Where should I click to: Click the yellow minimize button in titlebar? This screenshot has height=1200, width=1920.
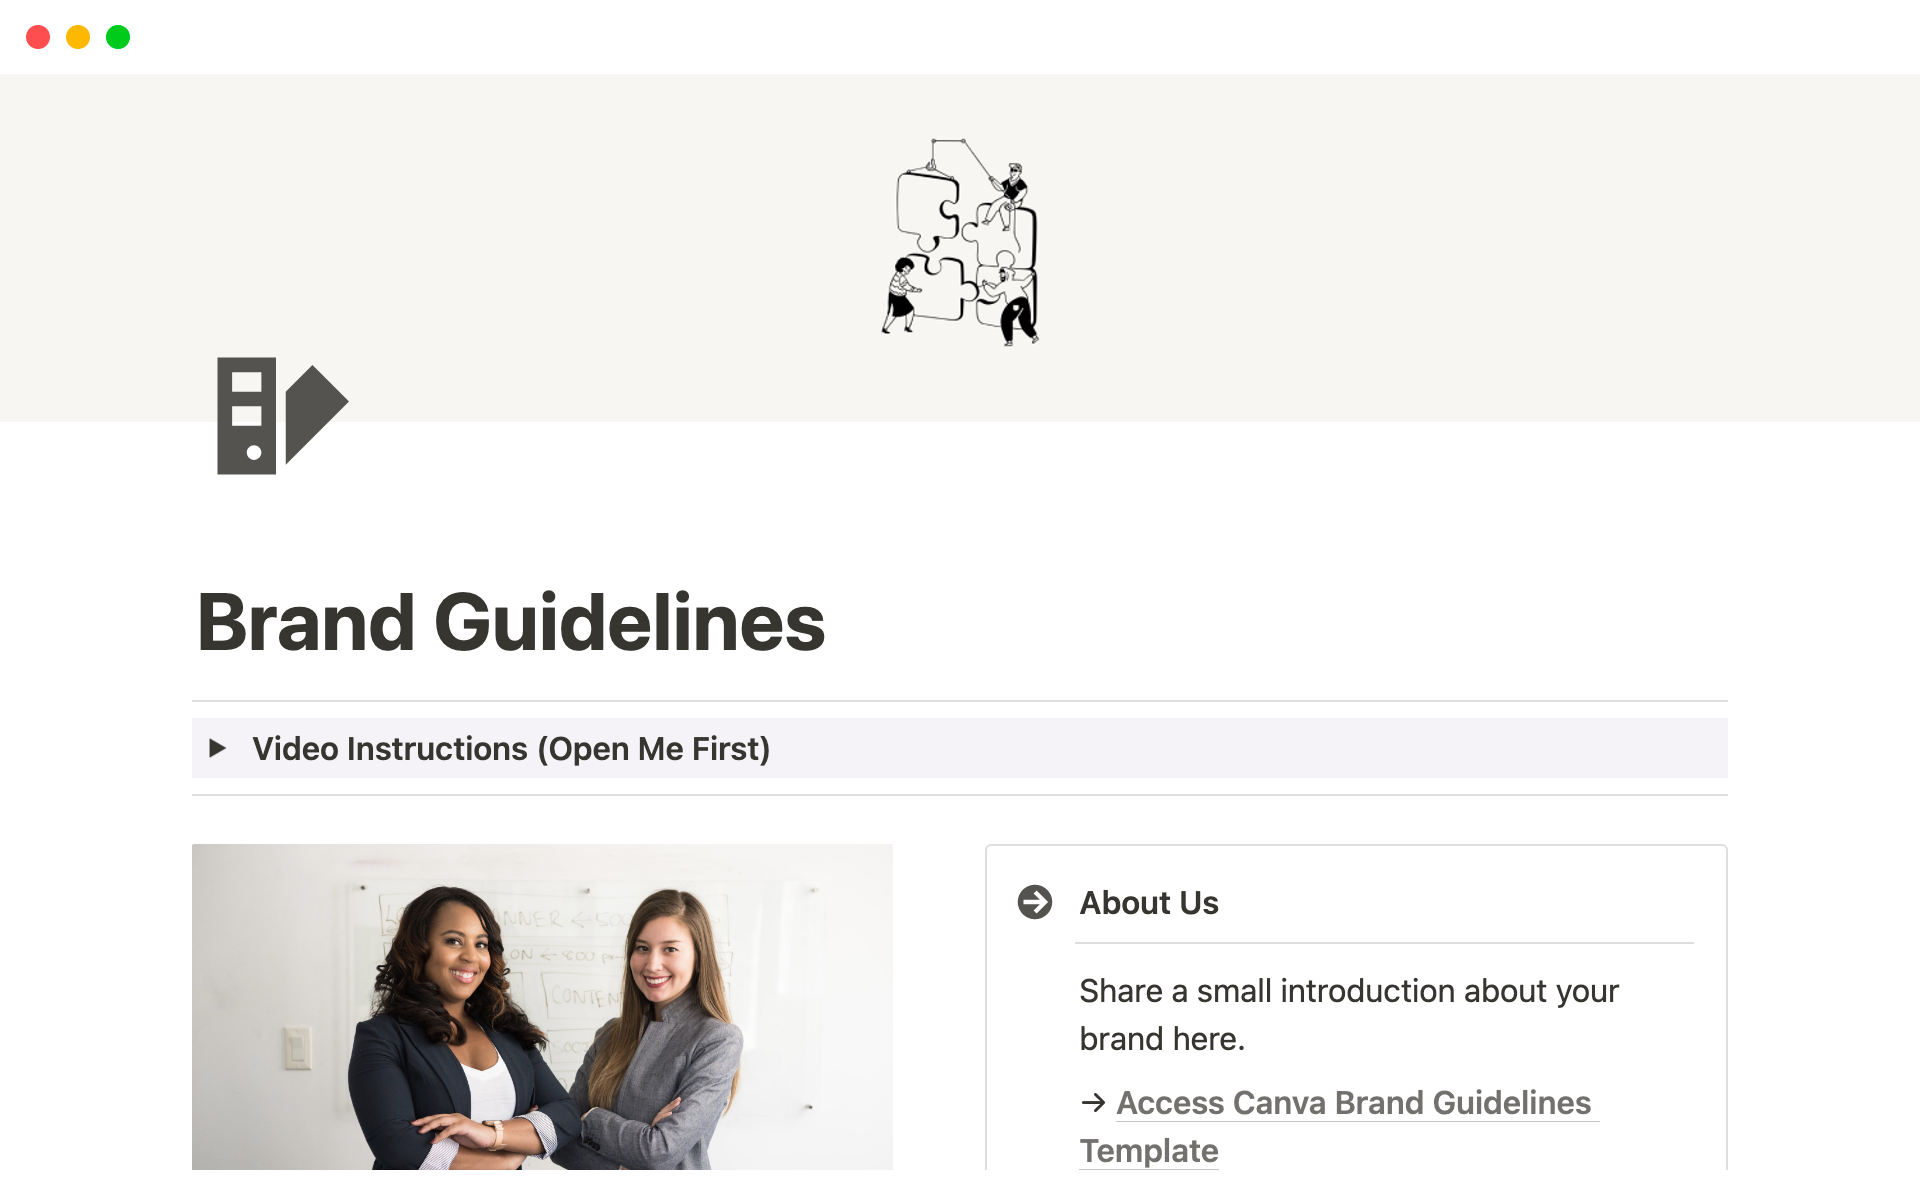pyautogui.click(x=76, y=37)
